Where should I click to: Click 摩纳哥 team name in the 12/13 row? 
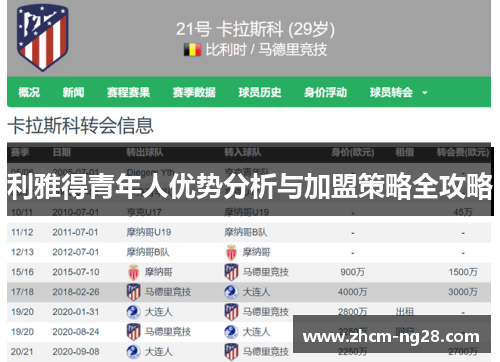tap(256, 252)
